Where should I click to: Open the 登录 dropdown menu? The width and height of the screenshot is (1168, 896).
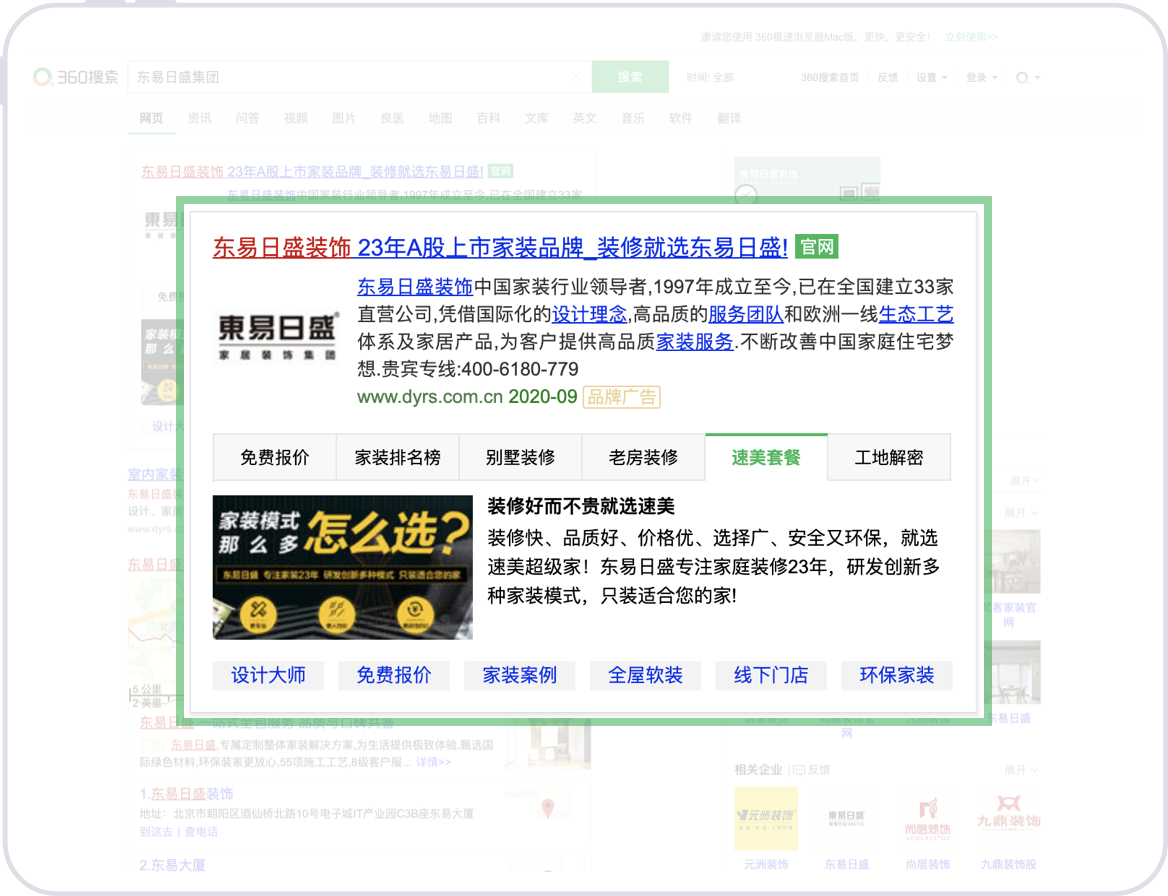click(981, 77)
